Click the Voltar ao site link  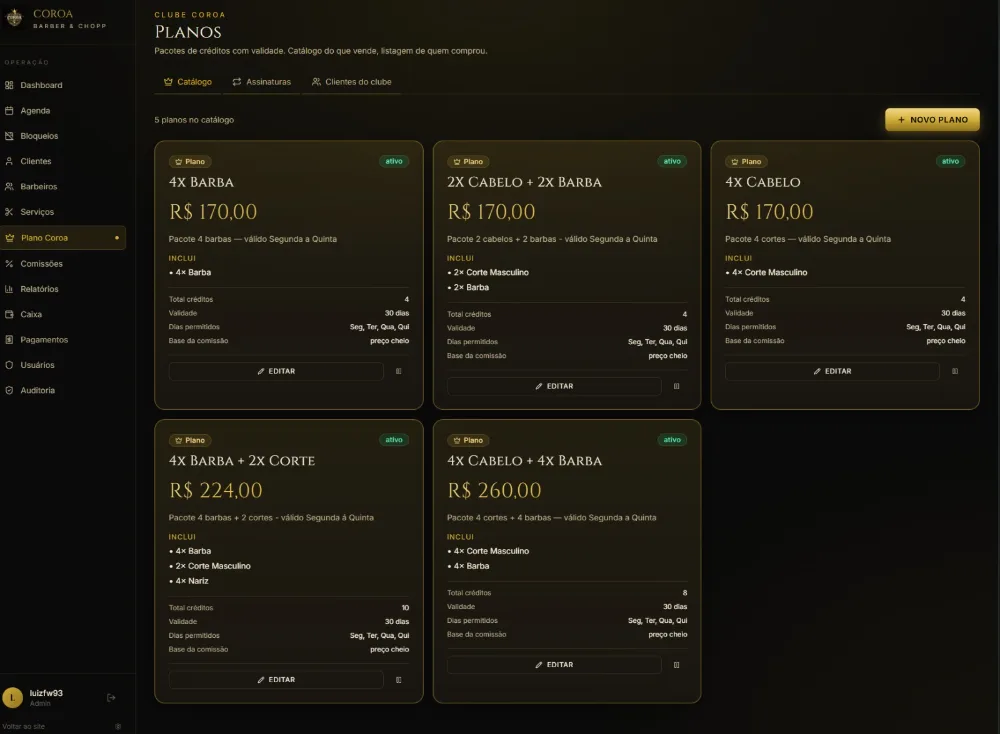coord(24,726)
